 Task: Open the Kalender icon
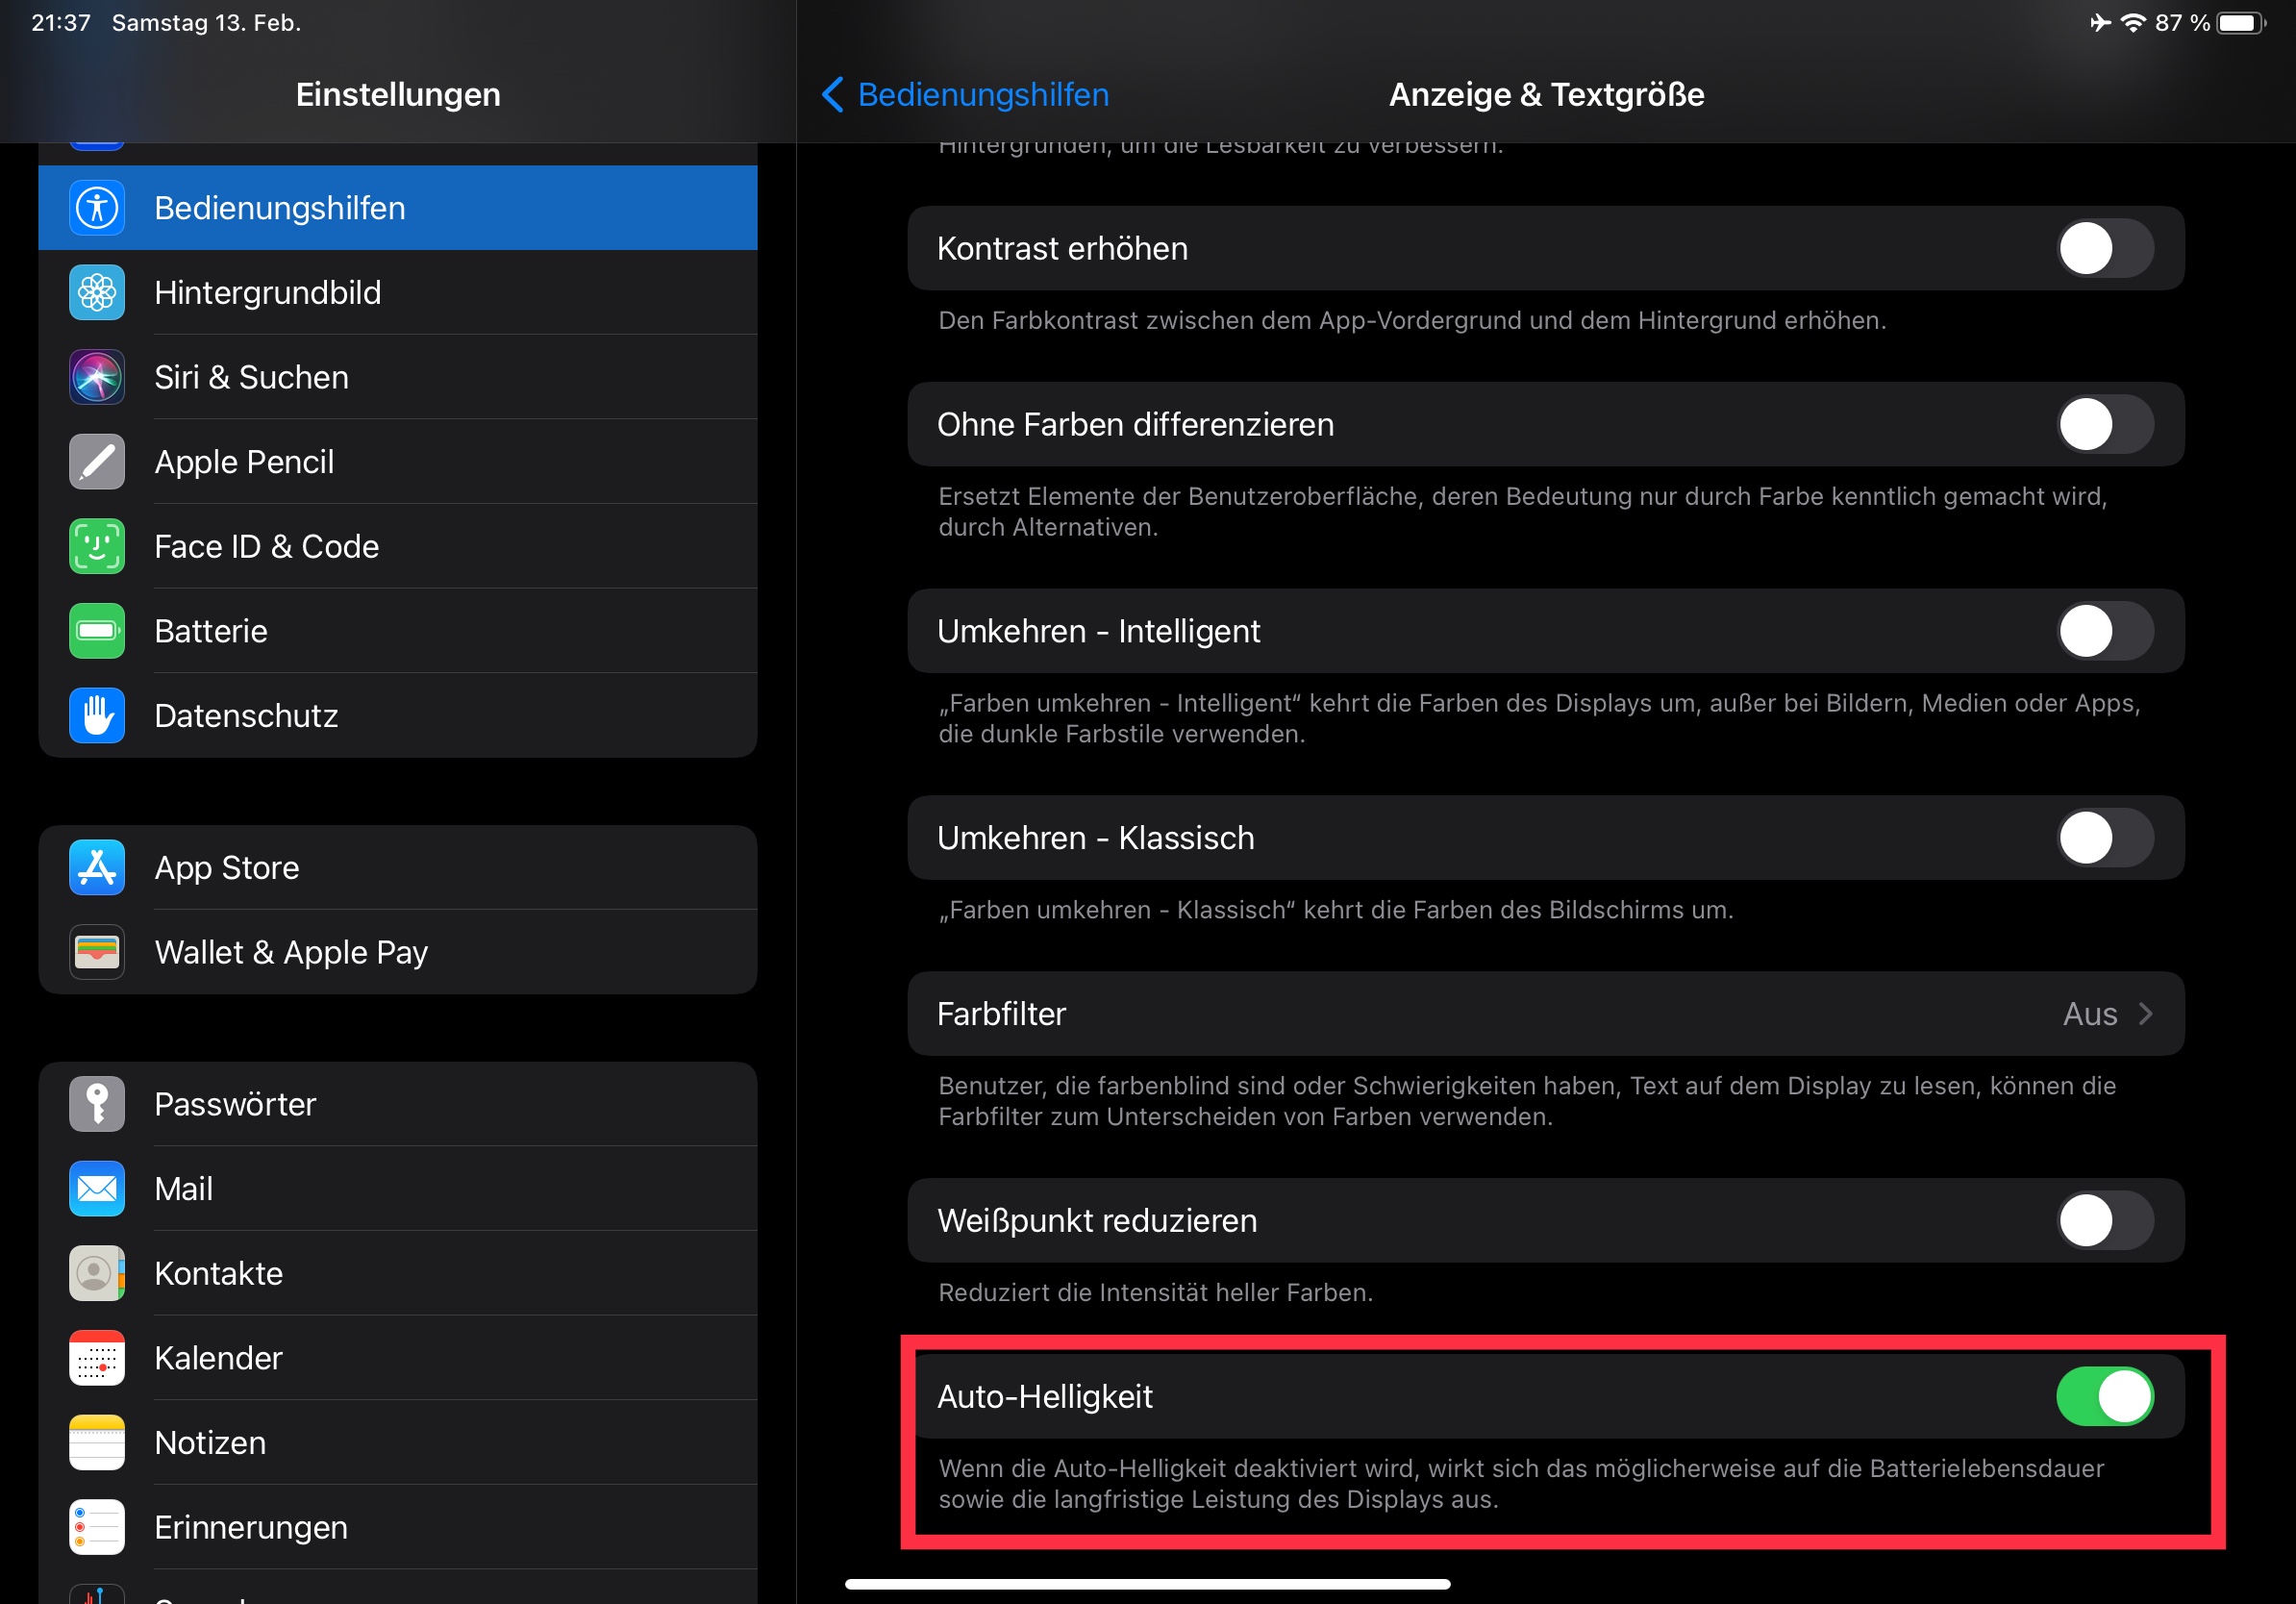[x=97, y=1358]
